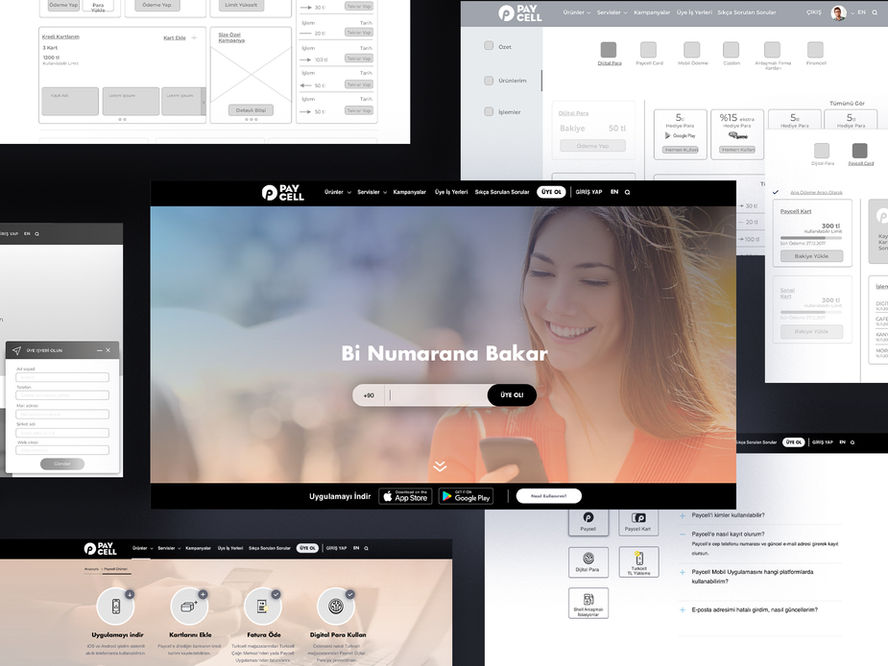The height and width of the screenshot is (666, 888).
Task: Click paper plane icon in Üye İşyeri popup
Action: click(16, 351)
